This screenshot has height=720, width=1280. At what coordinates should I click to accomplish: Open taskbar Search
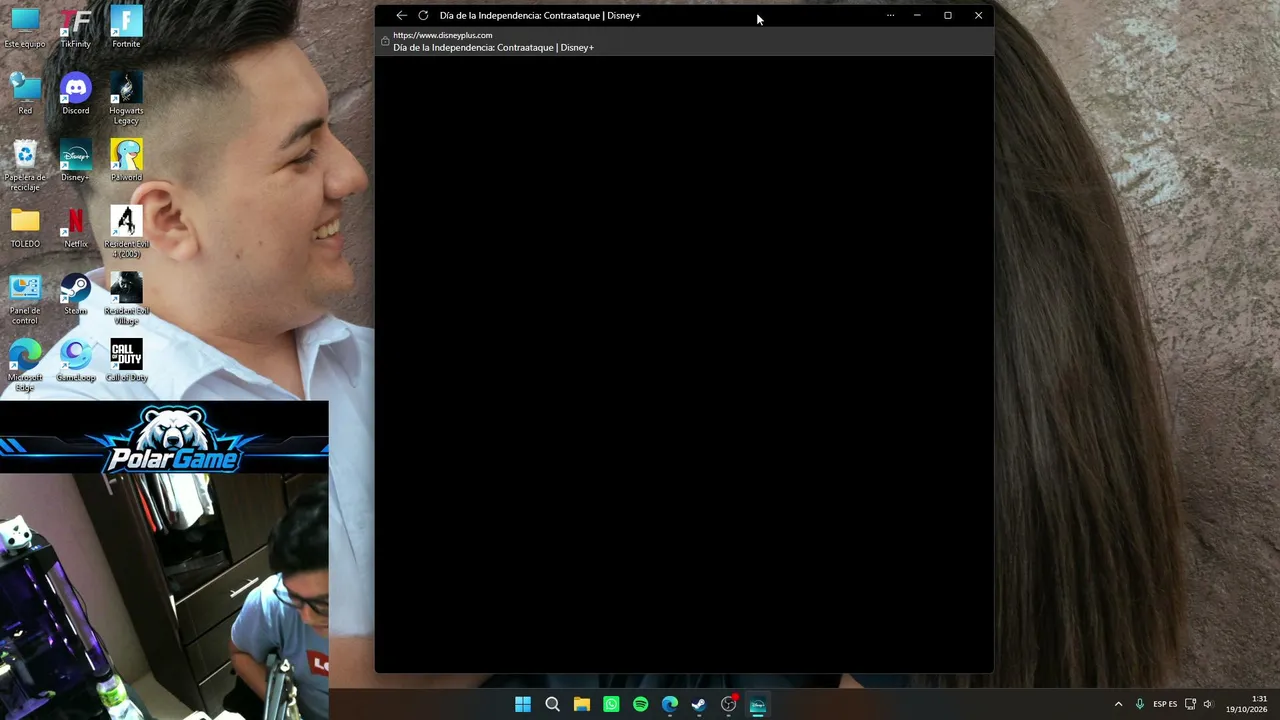[552, 705]
